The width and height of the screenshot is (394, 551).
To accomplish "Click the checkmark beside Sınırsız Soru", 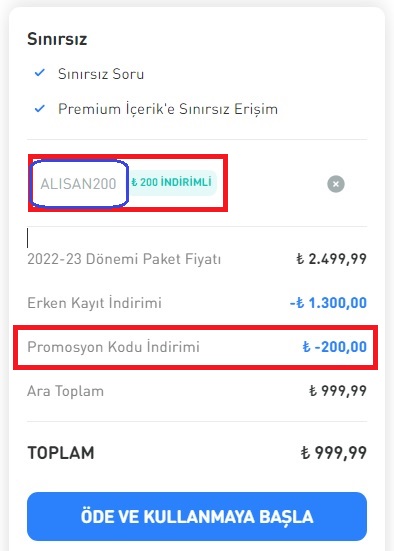I will coord(40,73).
